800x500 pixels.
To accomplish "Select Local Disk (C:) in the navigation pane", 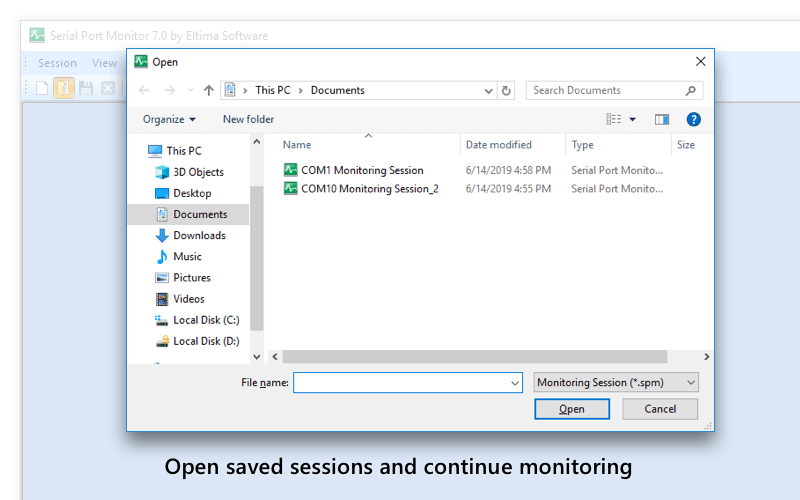I will point(197,320).
